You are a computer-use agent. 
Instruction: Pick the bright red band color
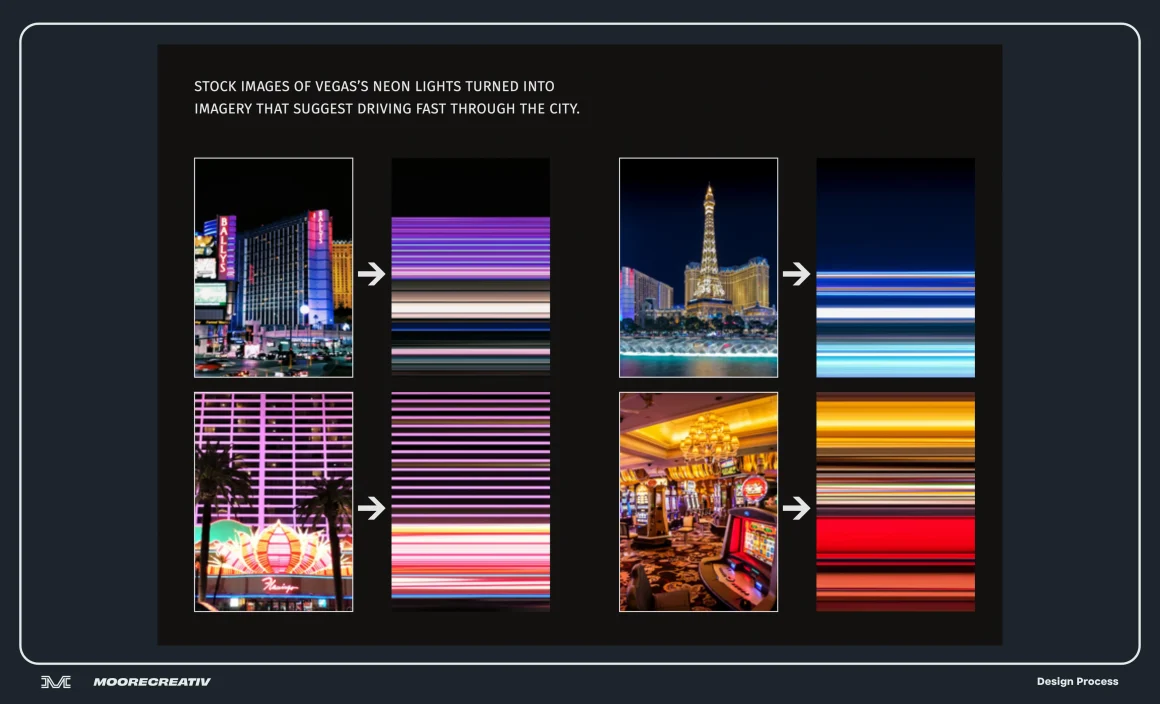tap(895, 536)
